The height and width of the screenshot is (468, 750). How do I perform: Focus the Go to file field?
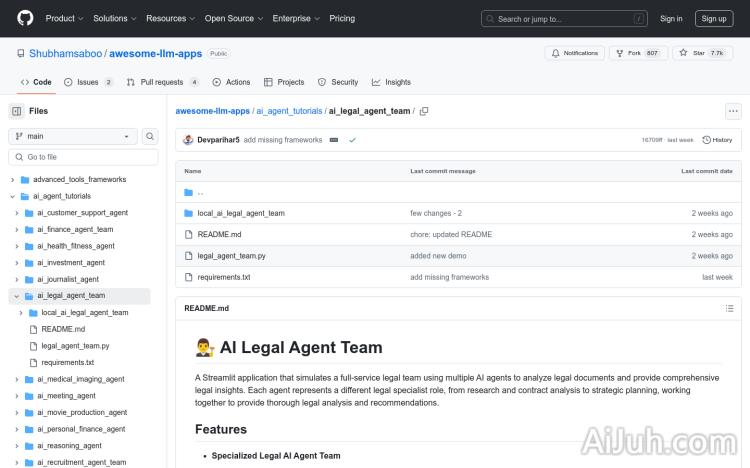click(83, 157)
